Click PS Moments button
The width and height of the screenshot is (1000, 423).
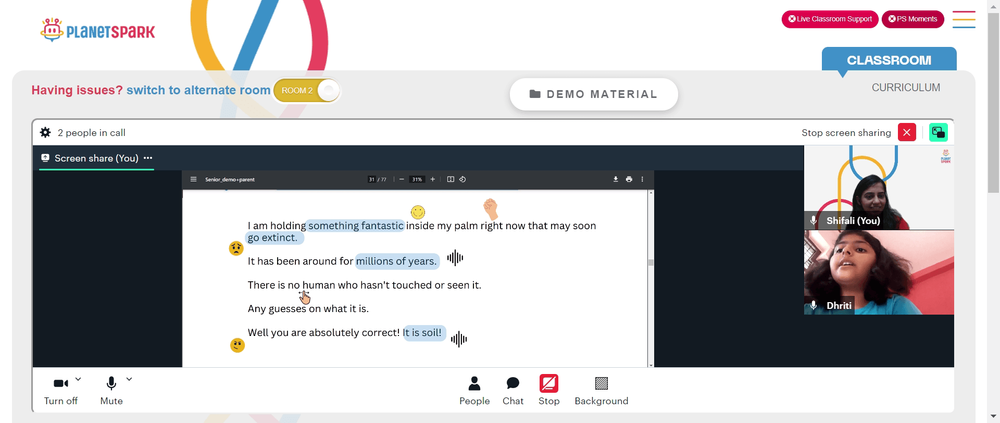pos(913,19)
